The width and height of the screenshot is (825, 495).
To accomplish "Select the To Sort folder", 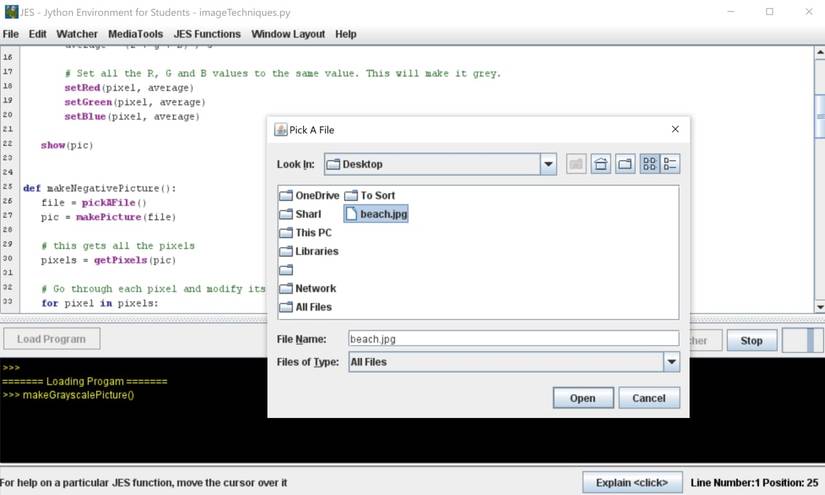I will click(x=370, y=196).
